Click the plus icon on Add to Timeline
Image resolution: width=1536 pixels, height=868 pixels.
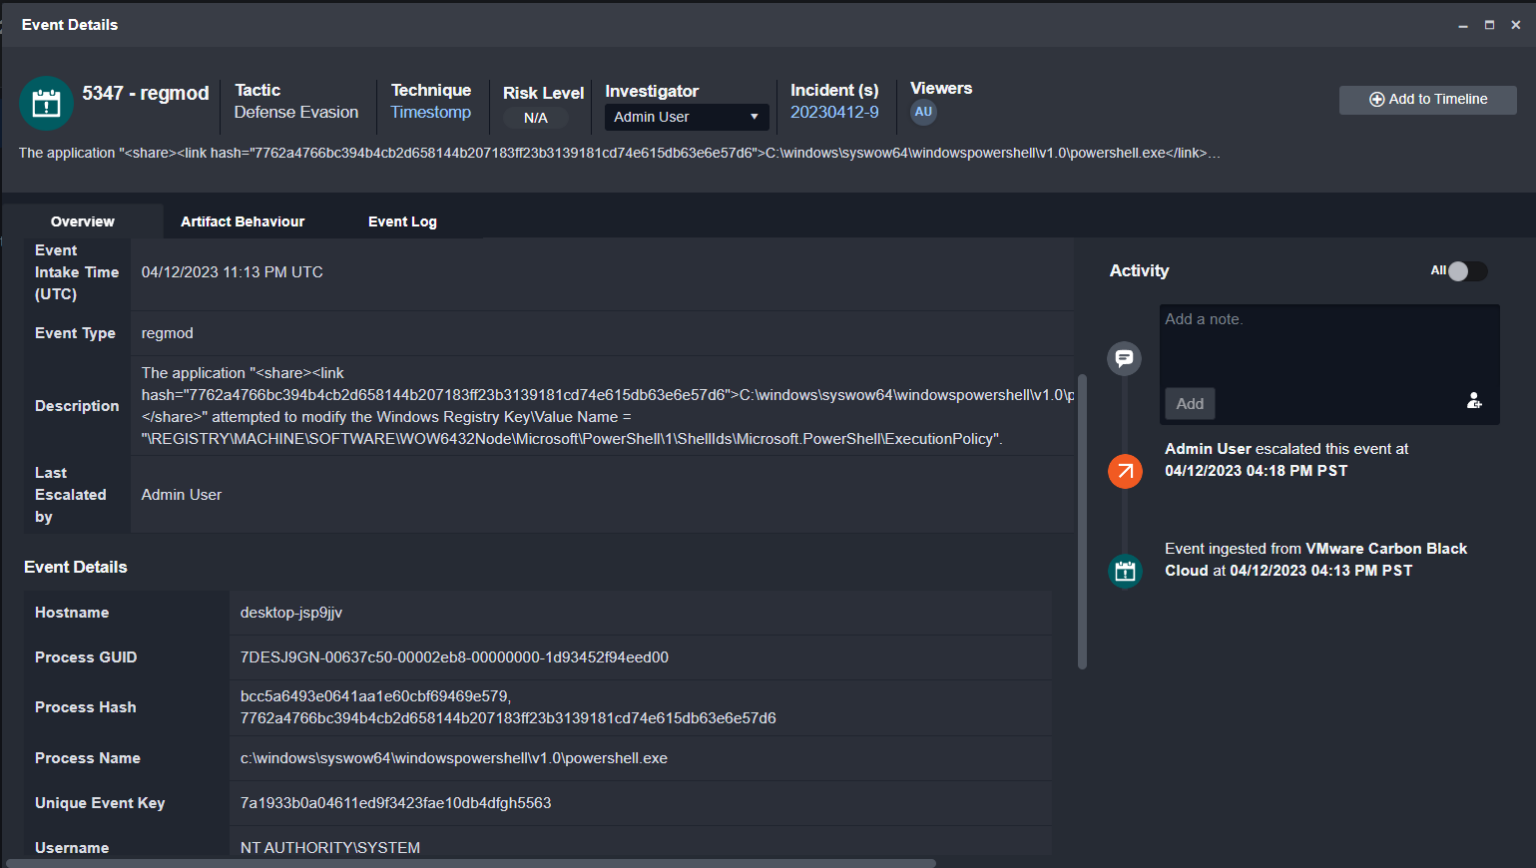click(1377, 99)
